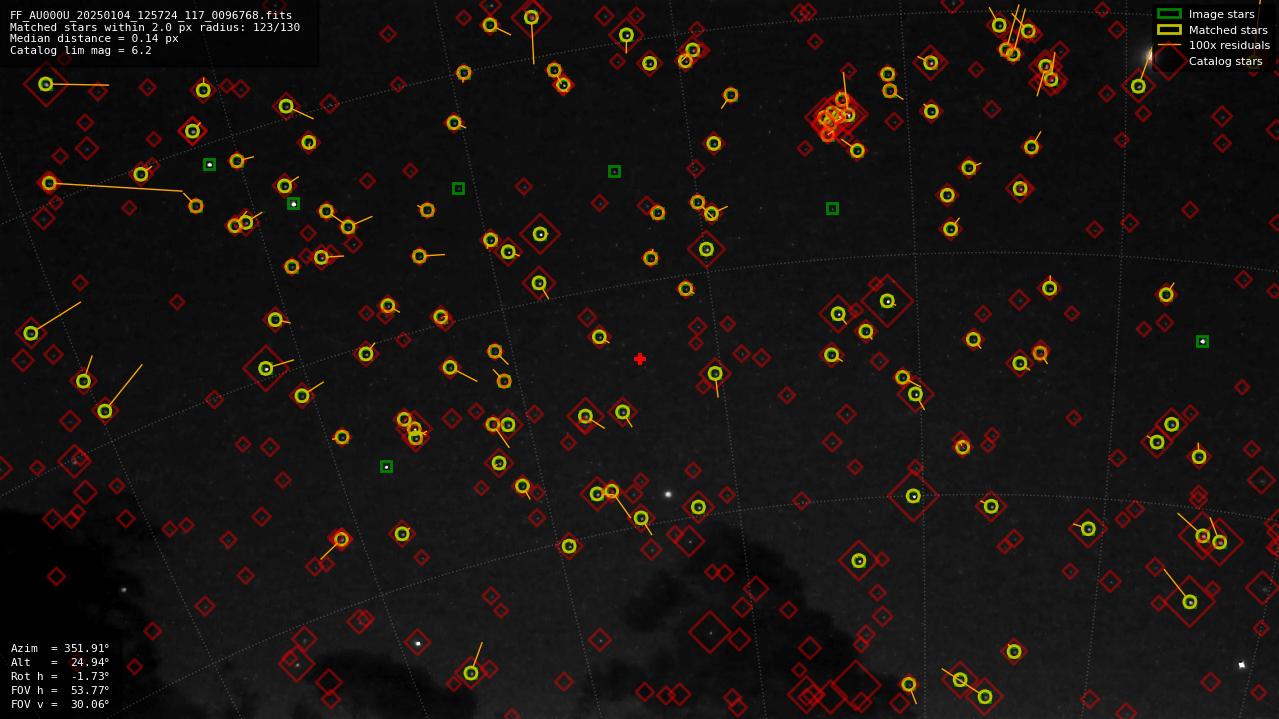Select the 'Catalog lim mag = 6.2' text
The height and width of the screenshot is (719, 1279).
tap(81, 50)
